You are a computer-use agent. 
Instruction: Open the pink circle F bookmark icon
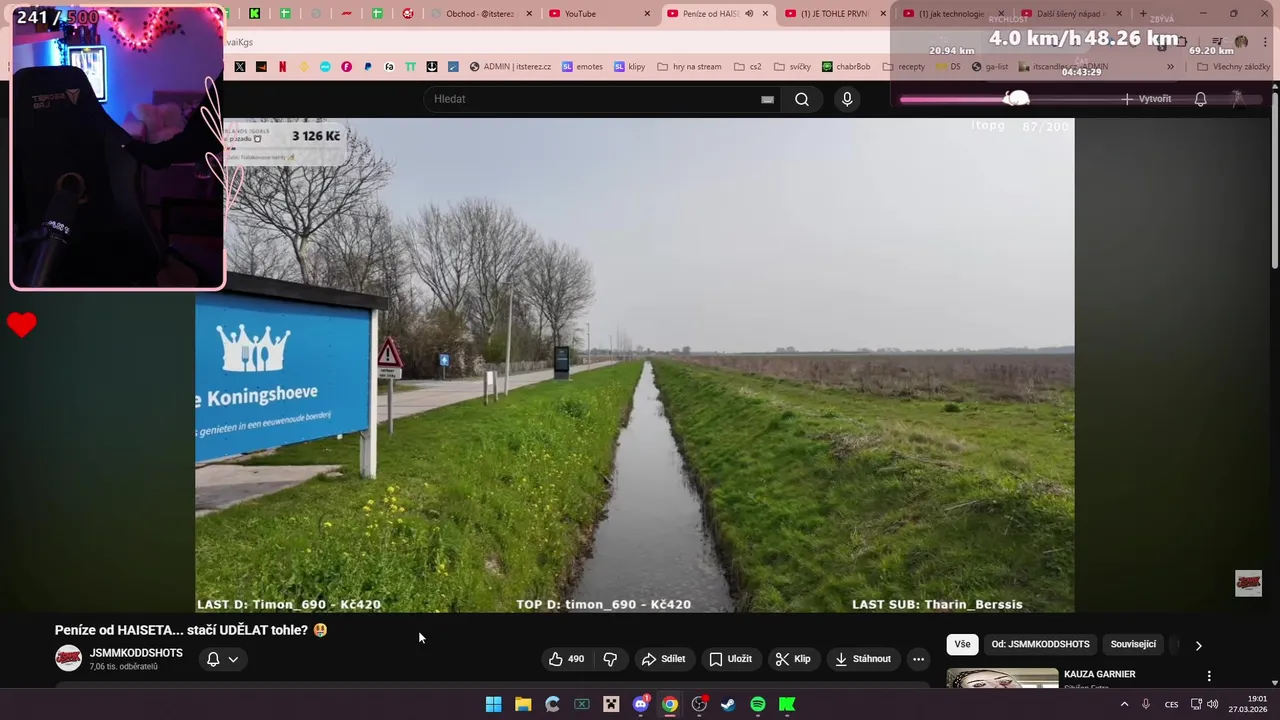coord(347,67)
